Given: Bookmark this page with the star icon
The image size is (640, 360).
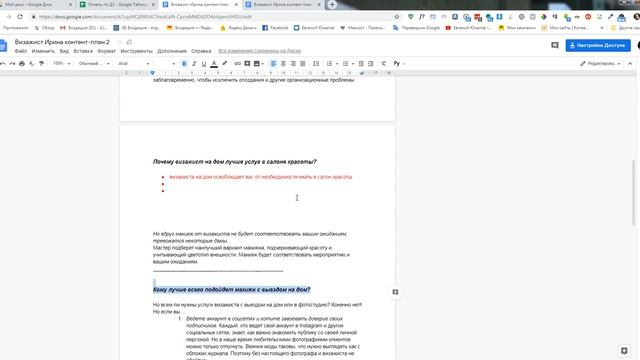Looking at the screenshot, I should (x=397, y=17).
